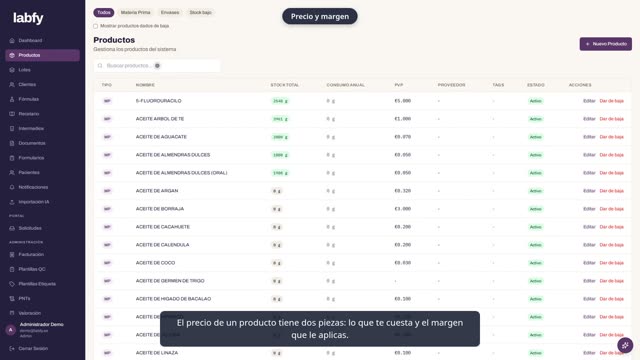640x360 pixels.
Task: Filter by Stock bajo
Action: 200,13
